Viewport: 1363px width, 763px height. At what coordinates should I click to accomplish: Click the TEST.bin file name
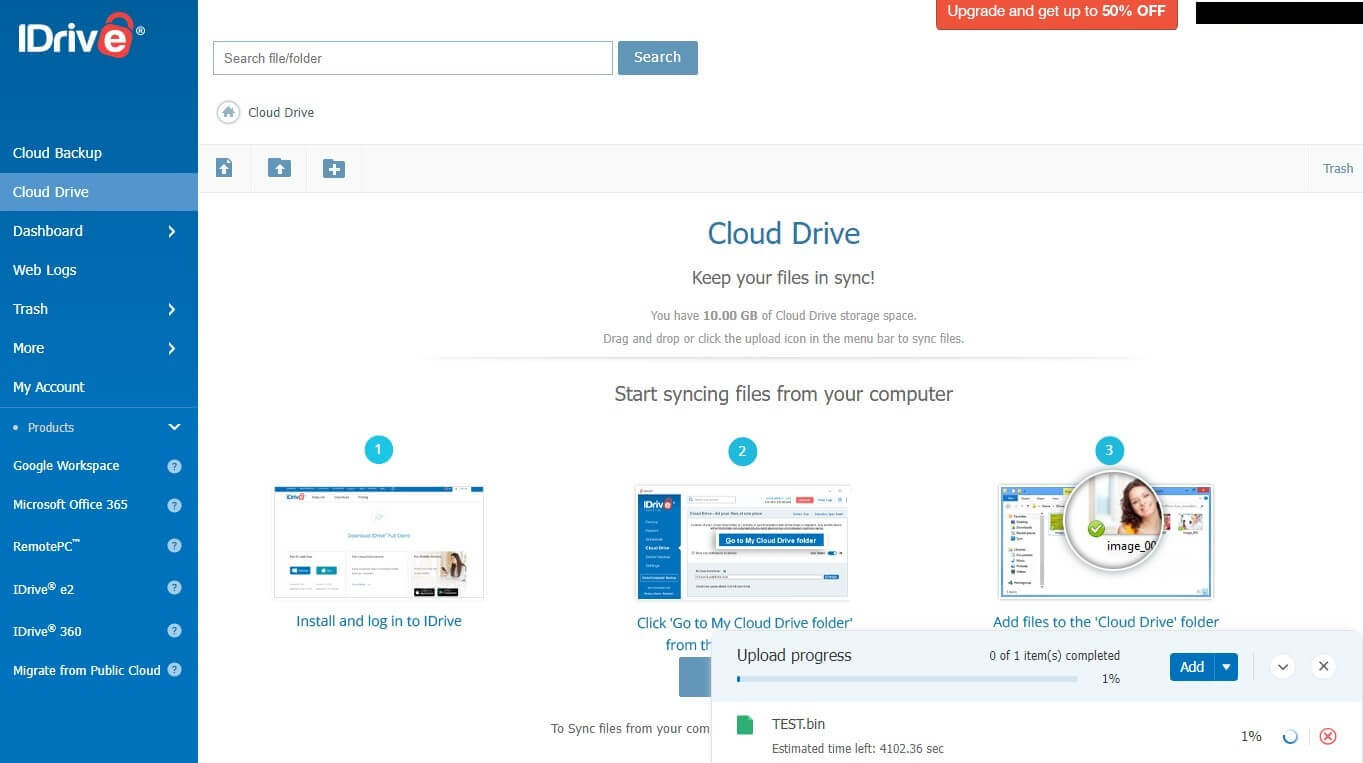coord(798,723)
